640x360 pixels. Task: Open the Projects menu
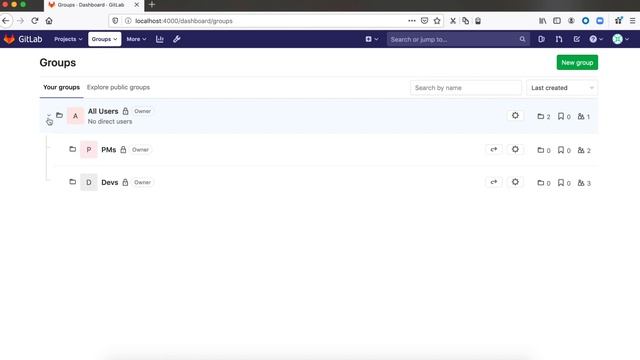[68, 39]
